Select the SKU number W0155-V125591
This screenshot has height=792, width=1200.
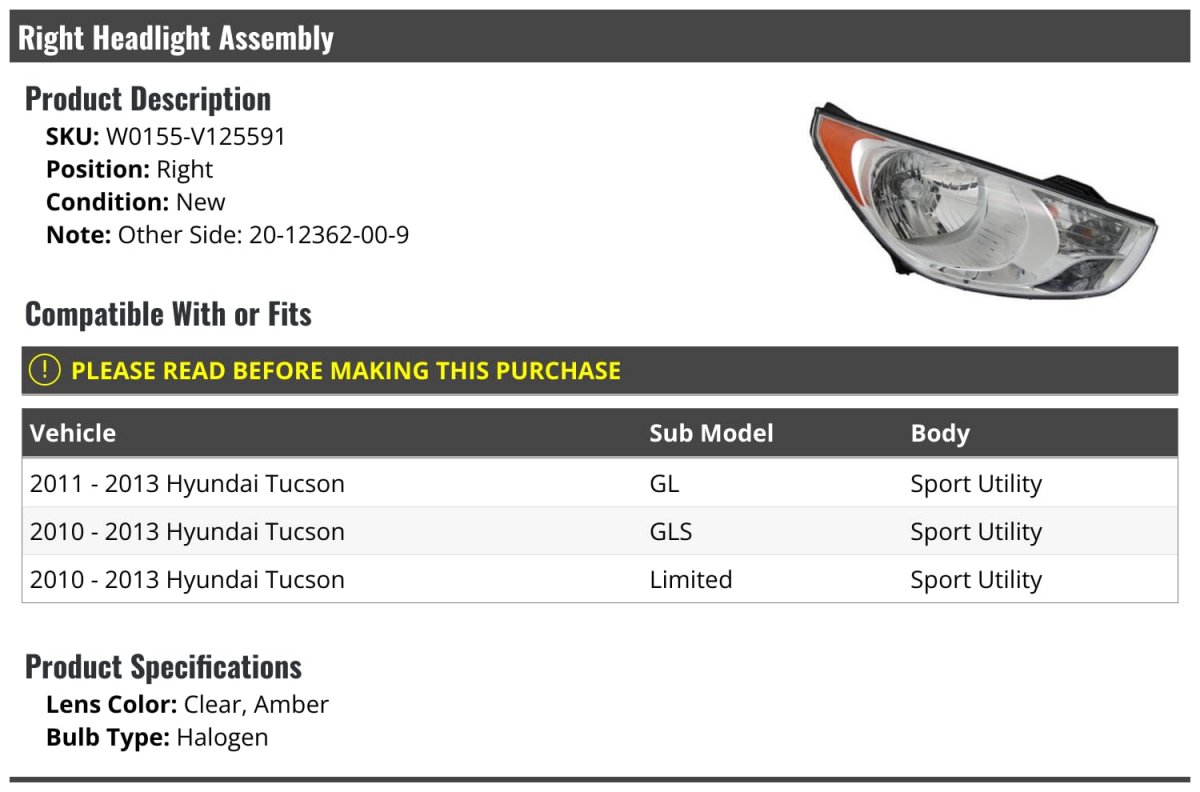tap(196, 137)
